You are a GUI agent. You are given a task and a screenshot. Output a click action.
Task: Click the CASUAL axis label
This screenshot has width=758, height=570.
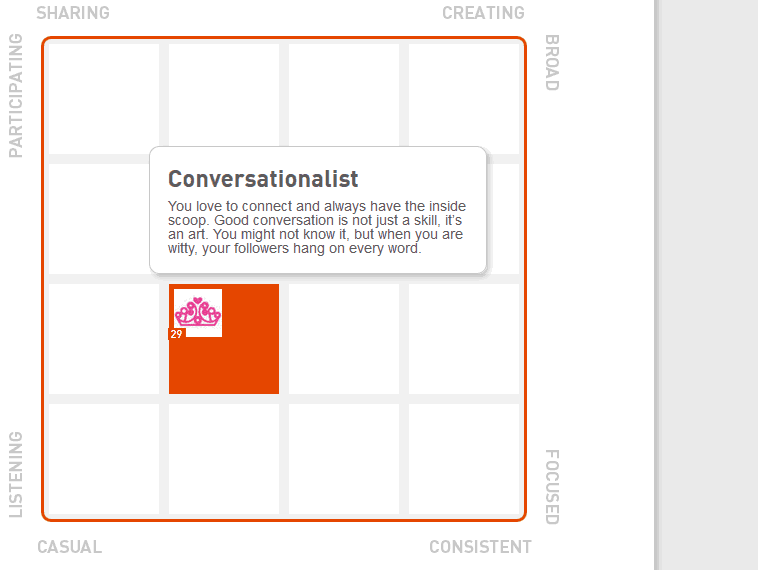coord(70,547)
